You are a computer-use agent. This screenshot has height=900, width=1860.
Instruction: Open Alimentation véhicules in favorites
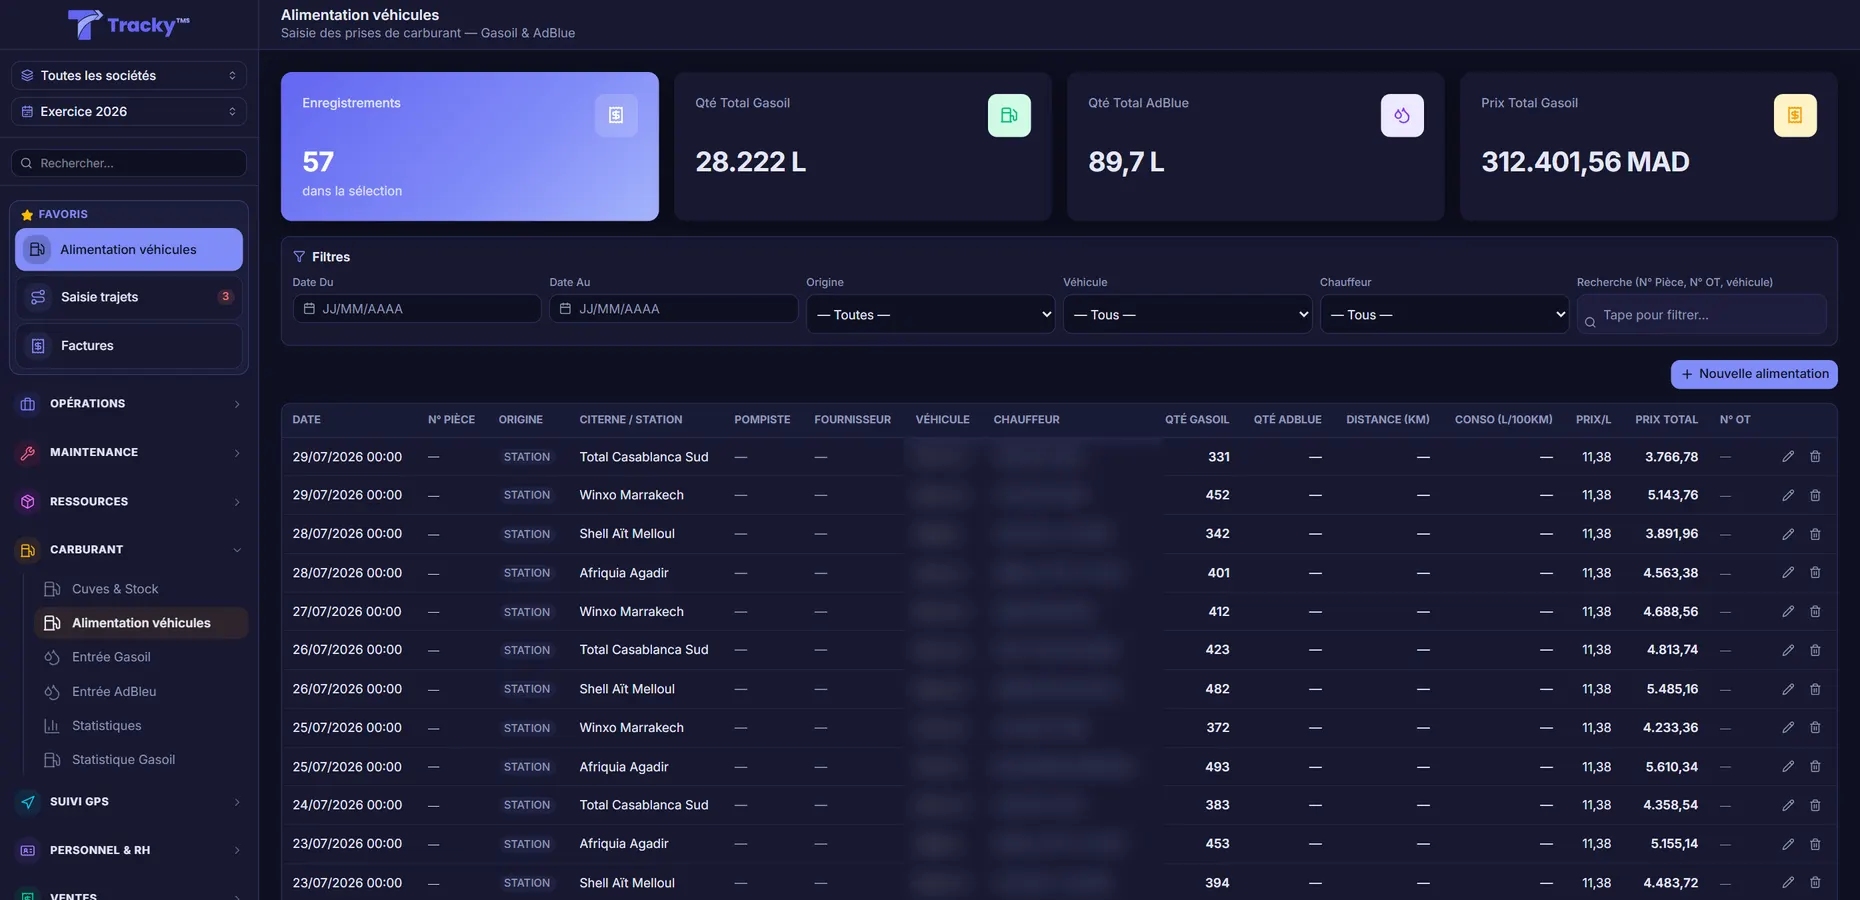[x=129, y=250]
